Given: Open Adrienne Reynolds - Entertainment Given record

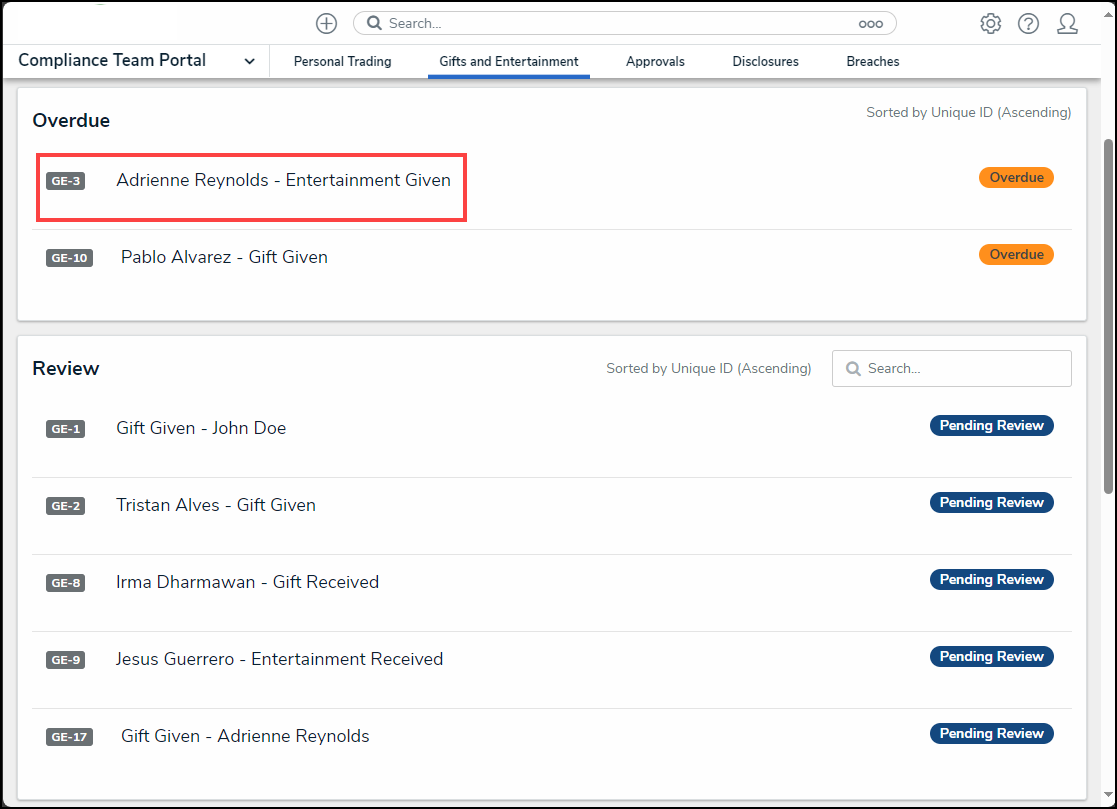Looking at the screenshot, I should (x=283, y=181).
